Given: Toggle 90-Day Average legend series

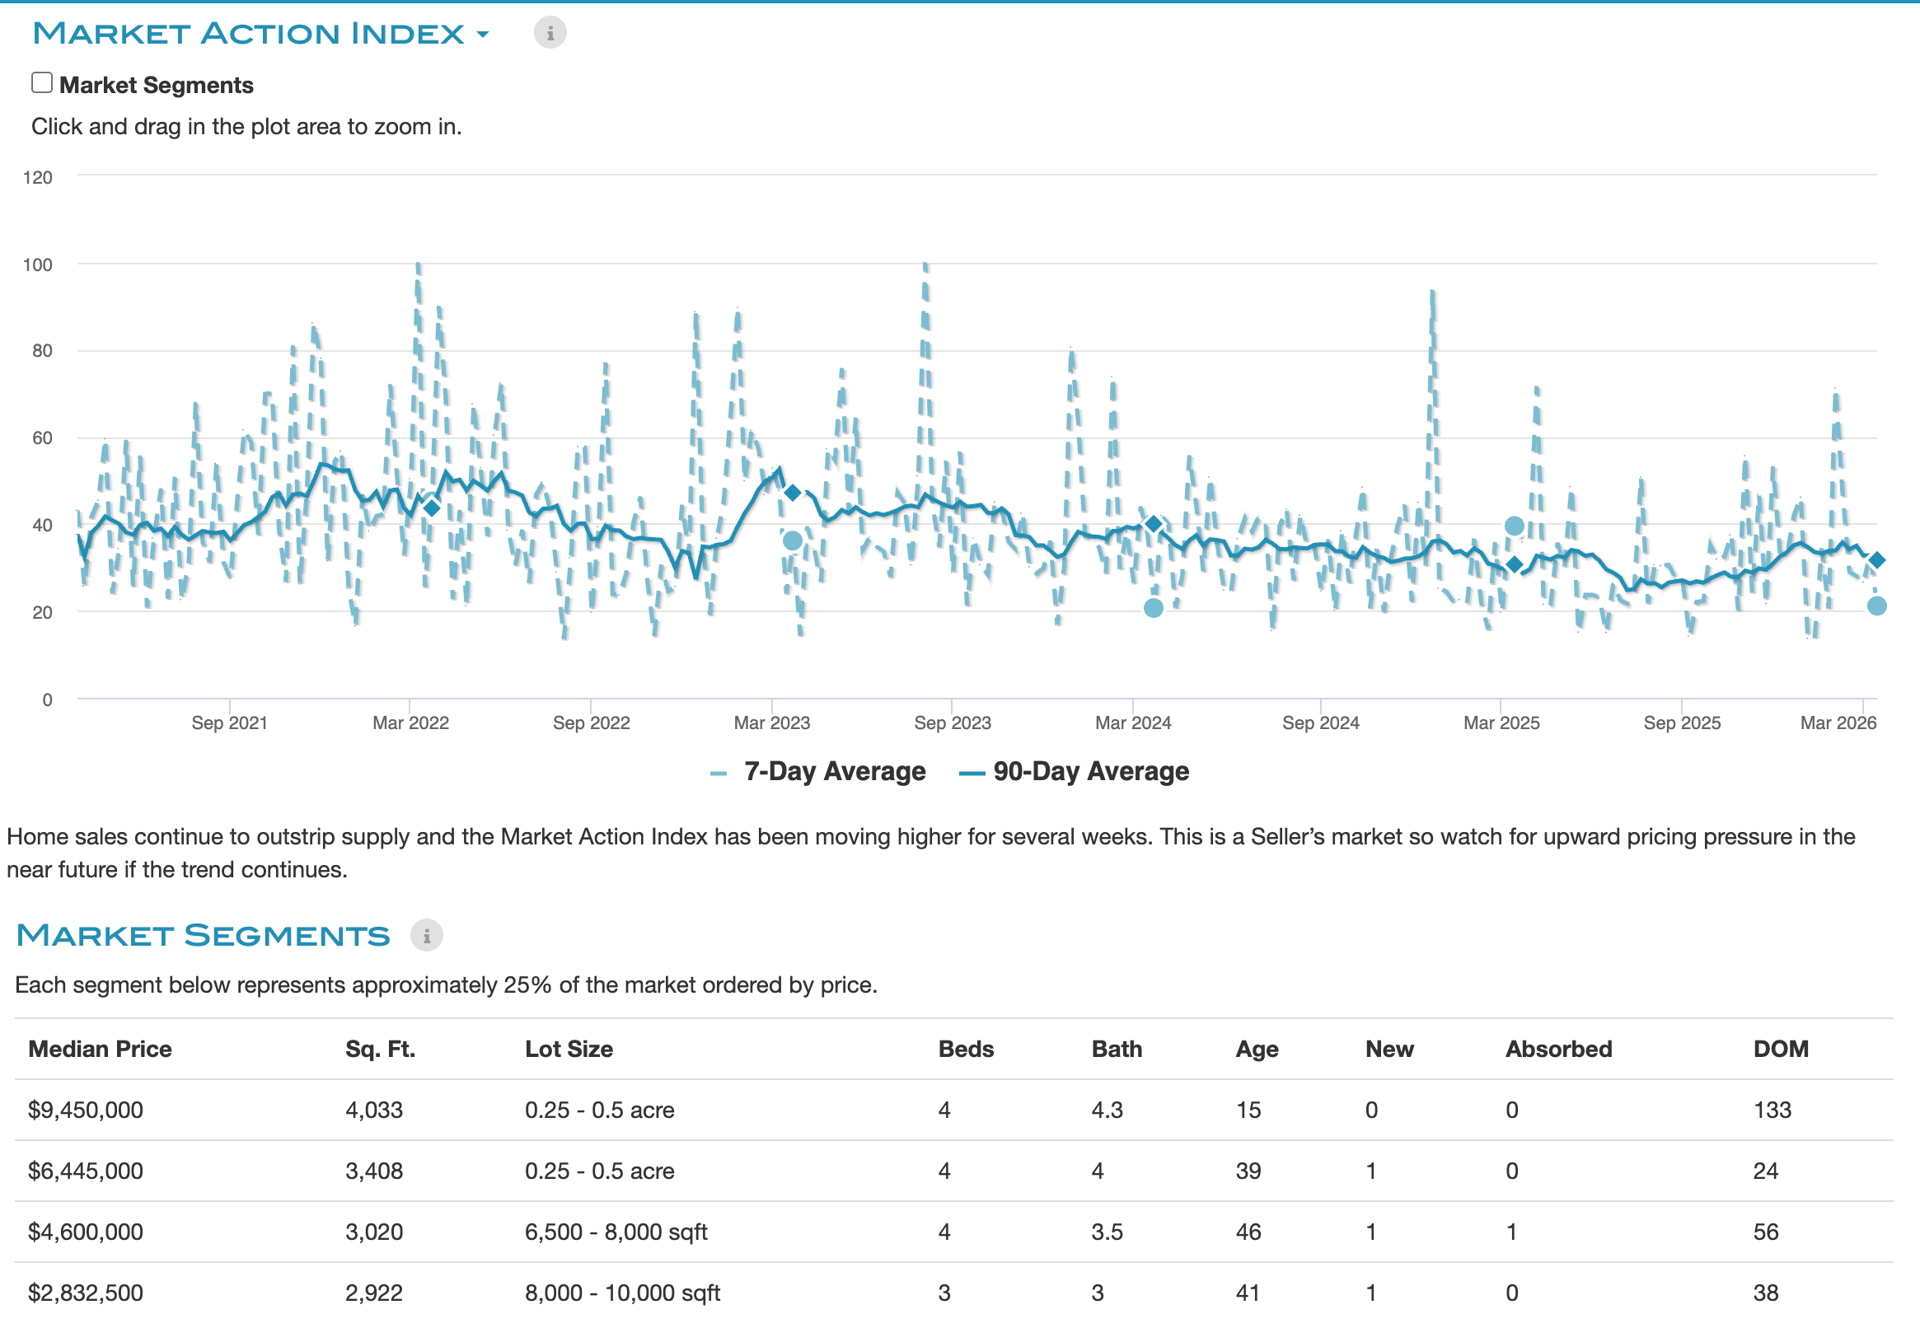Looking at the screenshot, I should (x=1090, y=772).
